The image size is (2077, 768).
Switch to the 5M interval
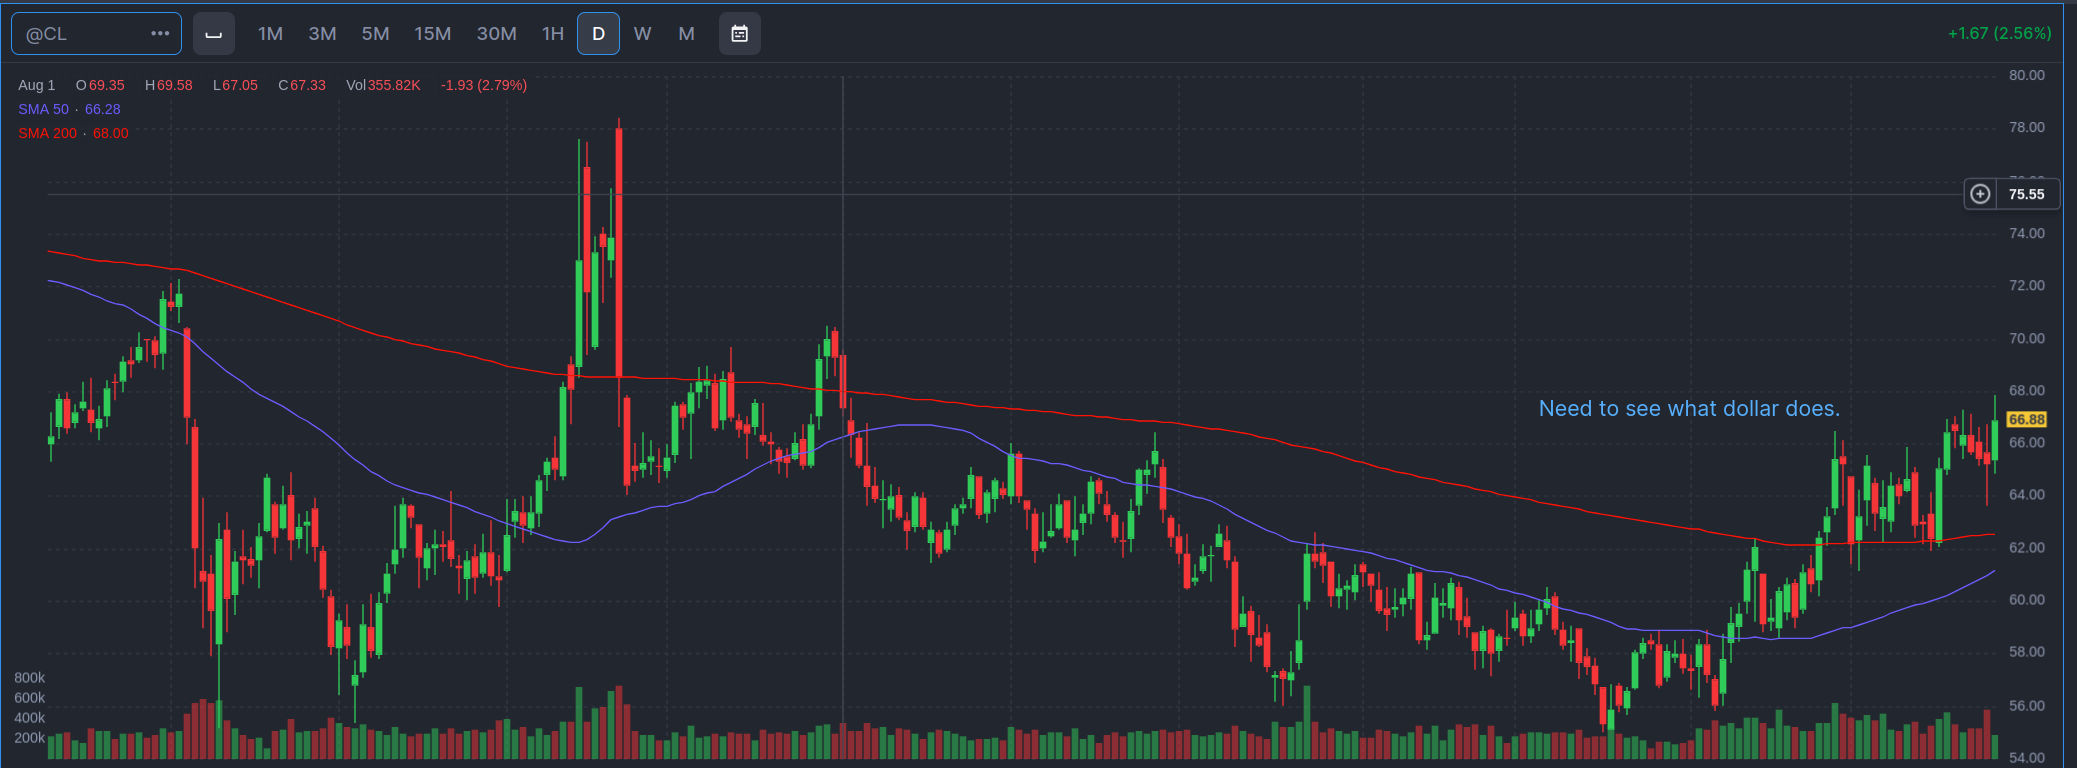pyautogui.click(x=375, y=33)
